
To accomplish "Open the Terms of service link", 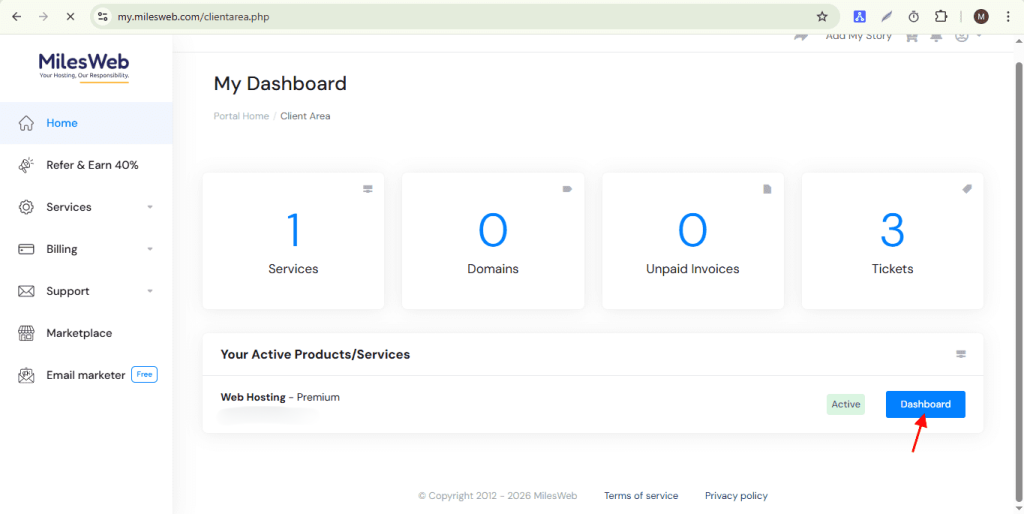I will pyautogui.click(x=641, y=496).
